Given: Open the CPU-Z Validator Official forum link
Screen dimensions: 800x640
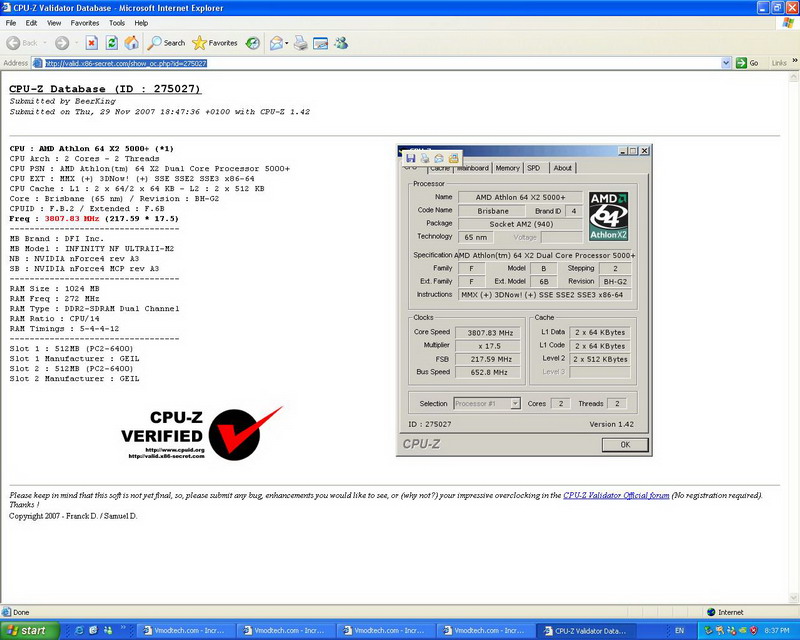Looking at the screenshot, I should point(616,495).
